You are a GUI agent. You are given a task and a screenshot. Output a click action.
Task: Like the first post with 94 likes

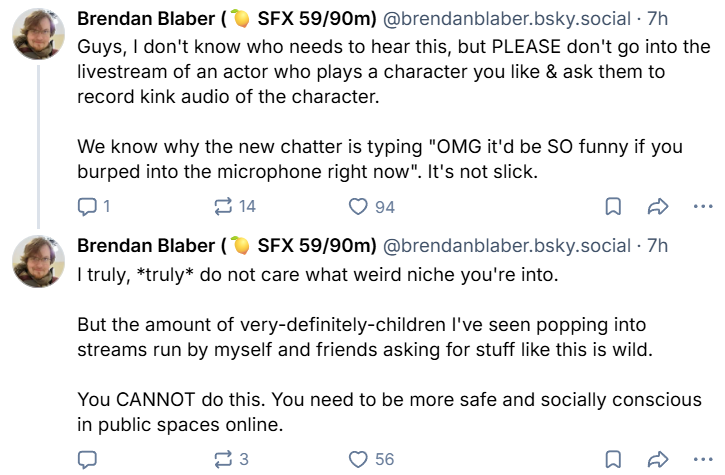(x=372, y=206)
